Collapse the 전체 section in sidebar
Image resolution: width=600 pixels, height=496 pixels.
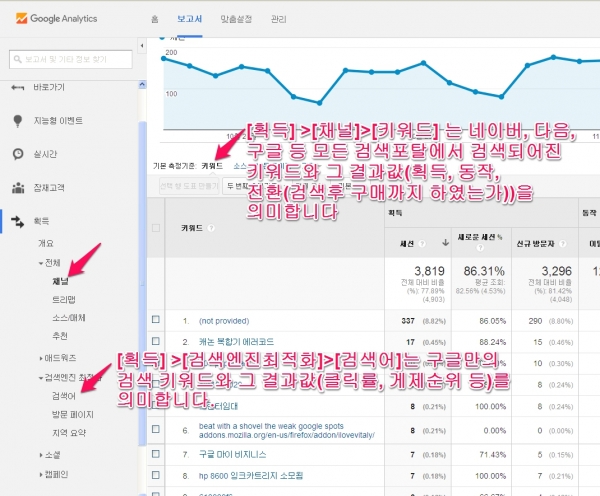[x=41, y=263]
